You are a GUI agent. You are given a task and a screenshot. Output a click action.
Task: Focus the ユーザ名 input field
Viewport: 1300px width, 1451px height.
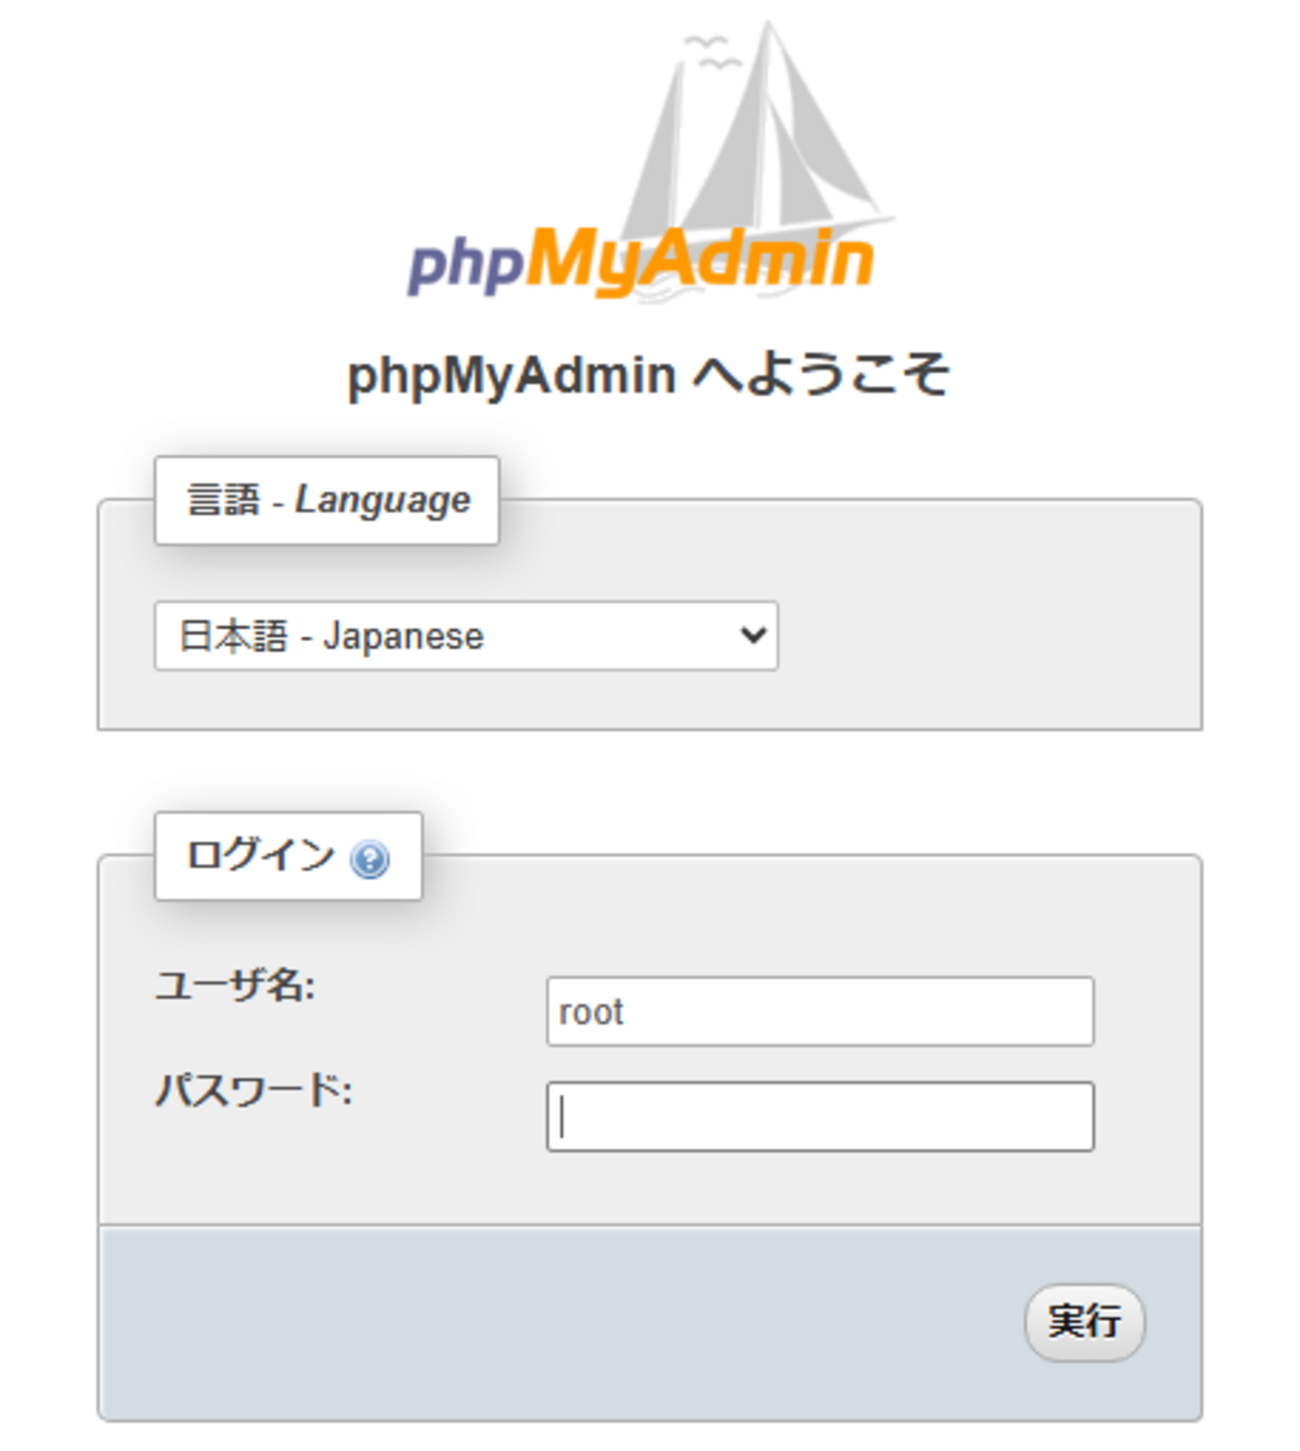point(820,1011)
